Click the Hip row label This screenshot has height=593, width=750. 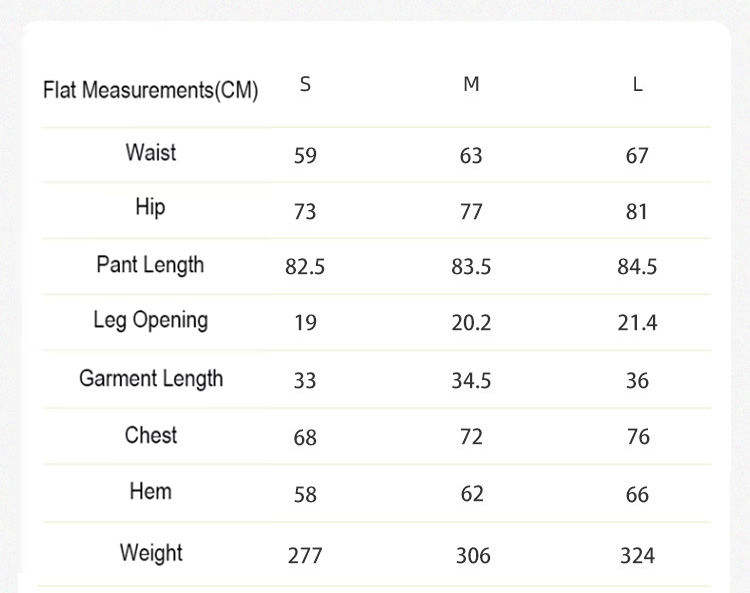[151, 207]
